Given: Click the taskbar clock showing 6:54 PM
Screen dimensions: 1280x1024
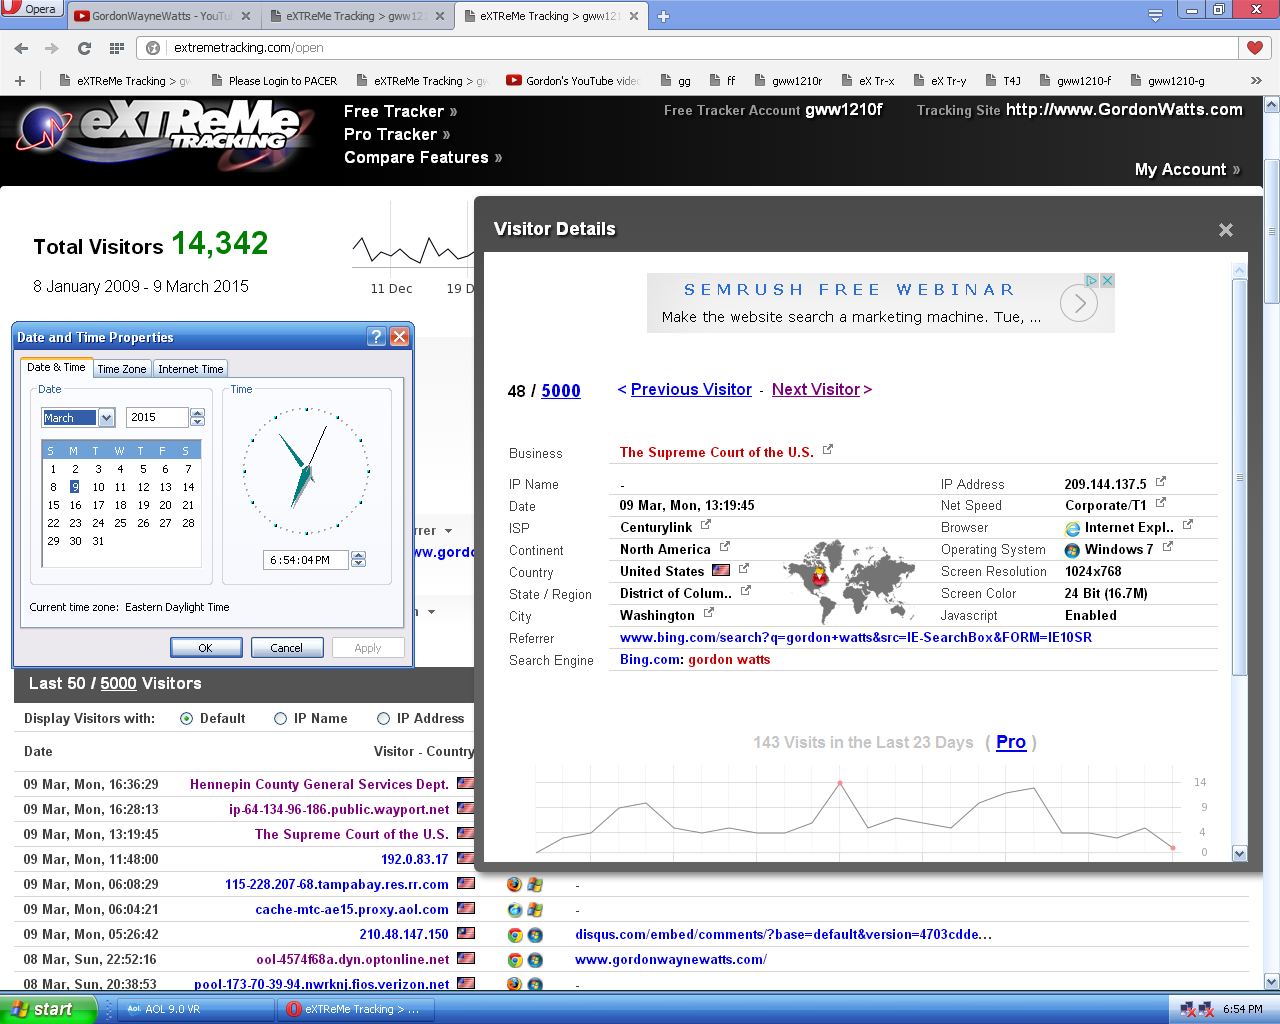Looking at the screenshot, I should click(x=1243, y=1009).
